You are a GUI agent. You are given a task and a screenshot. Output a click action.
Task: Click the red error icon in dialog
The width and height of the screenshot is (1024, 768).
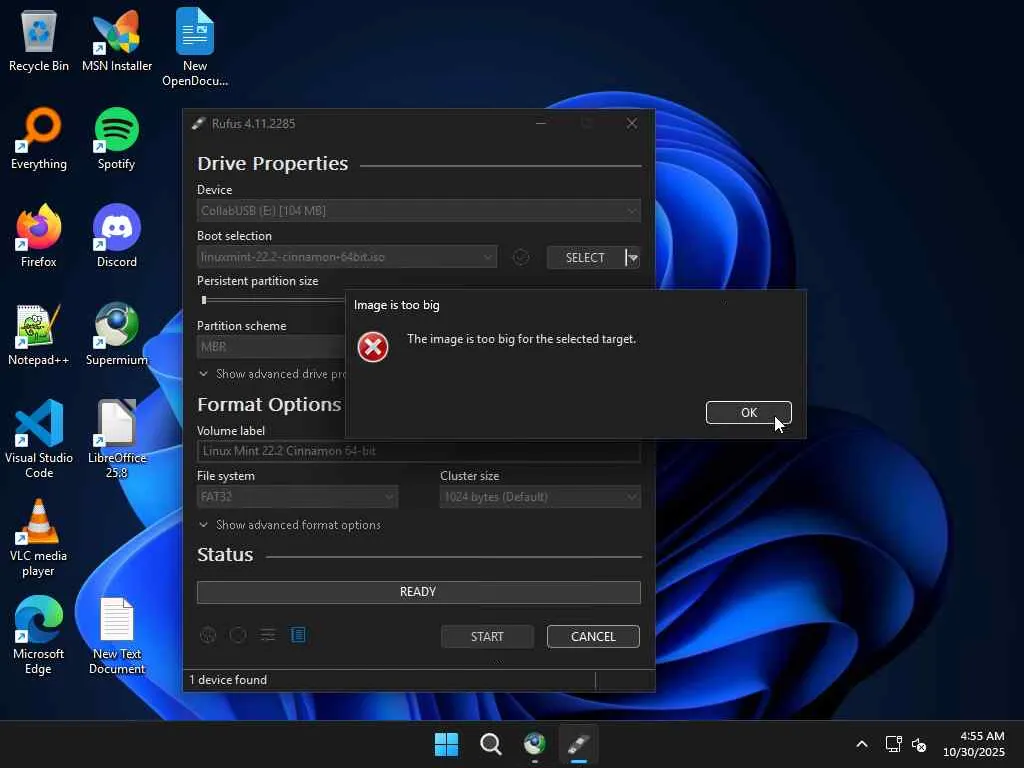[x=373, y=347]
